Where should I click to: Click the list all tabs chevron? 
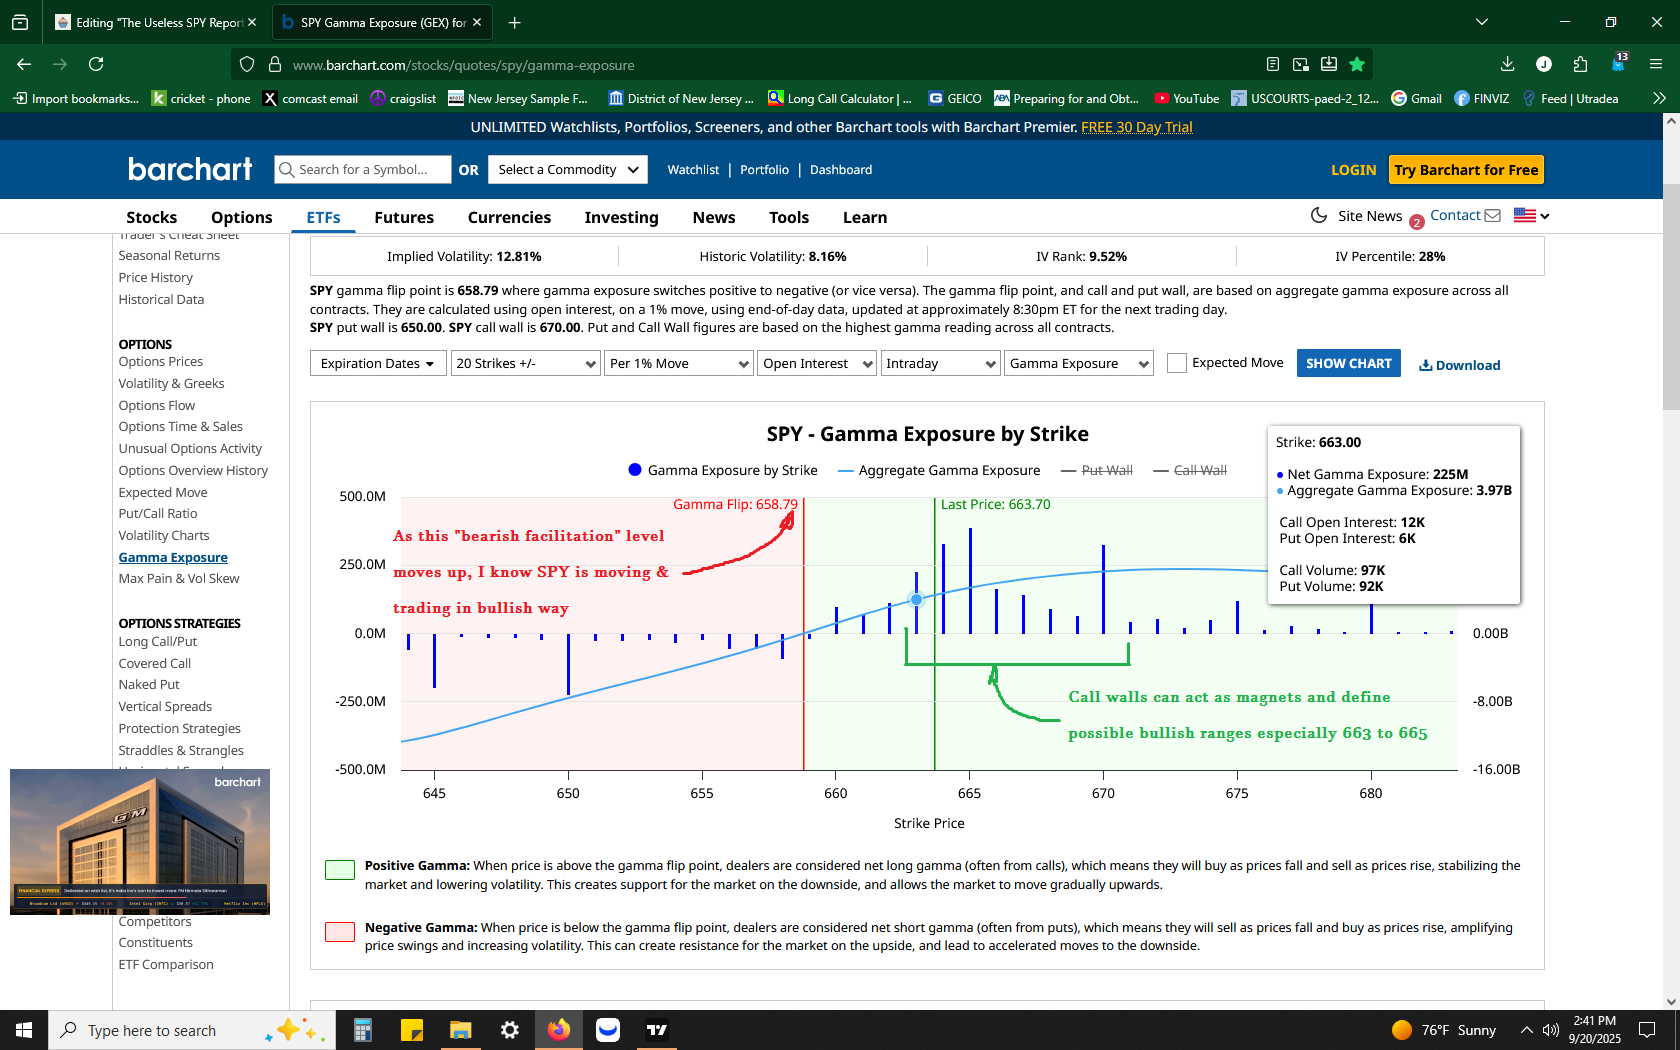pyautogui.click(x=1482, y=22)
